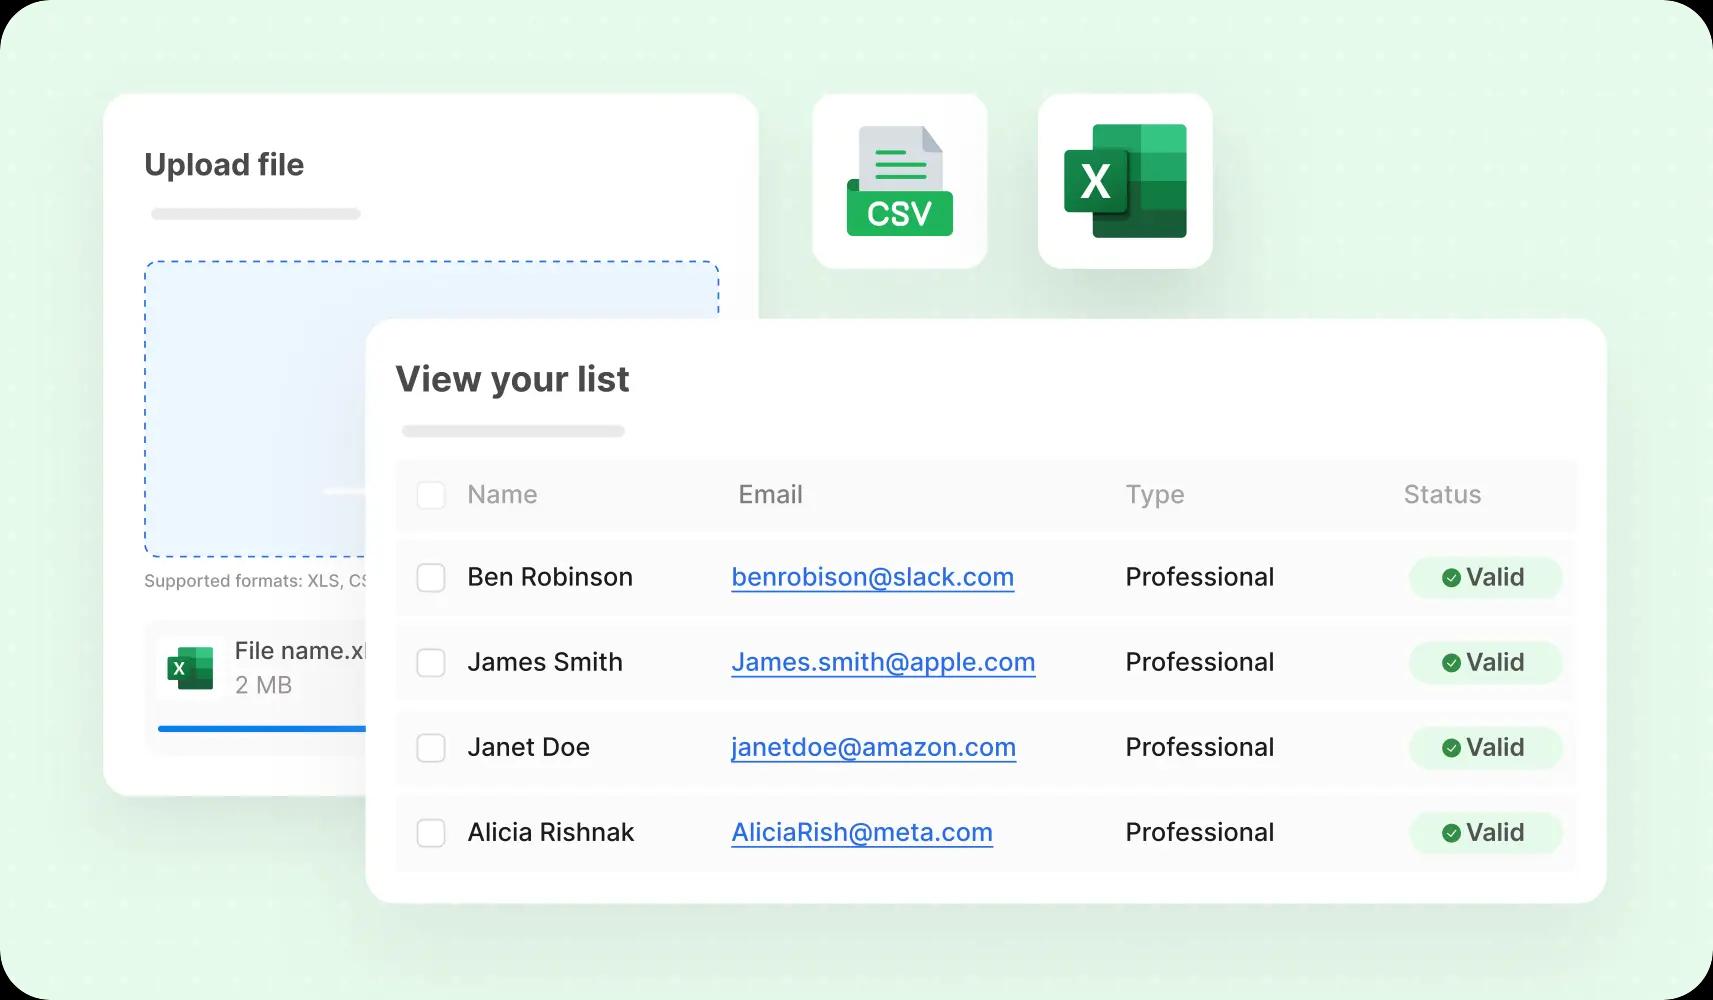Click the Name column header

coord(502,495)
